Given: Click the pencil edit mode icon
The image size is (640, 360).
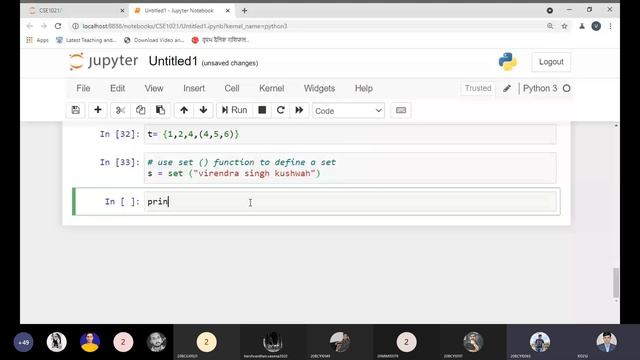Looking at the screenshot, I should pos(507,89).
